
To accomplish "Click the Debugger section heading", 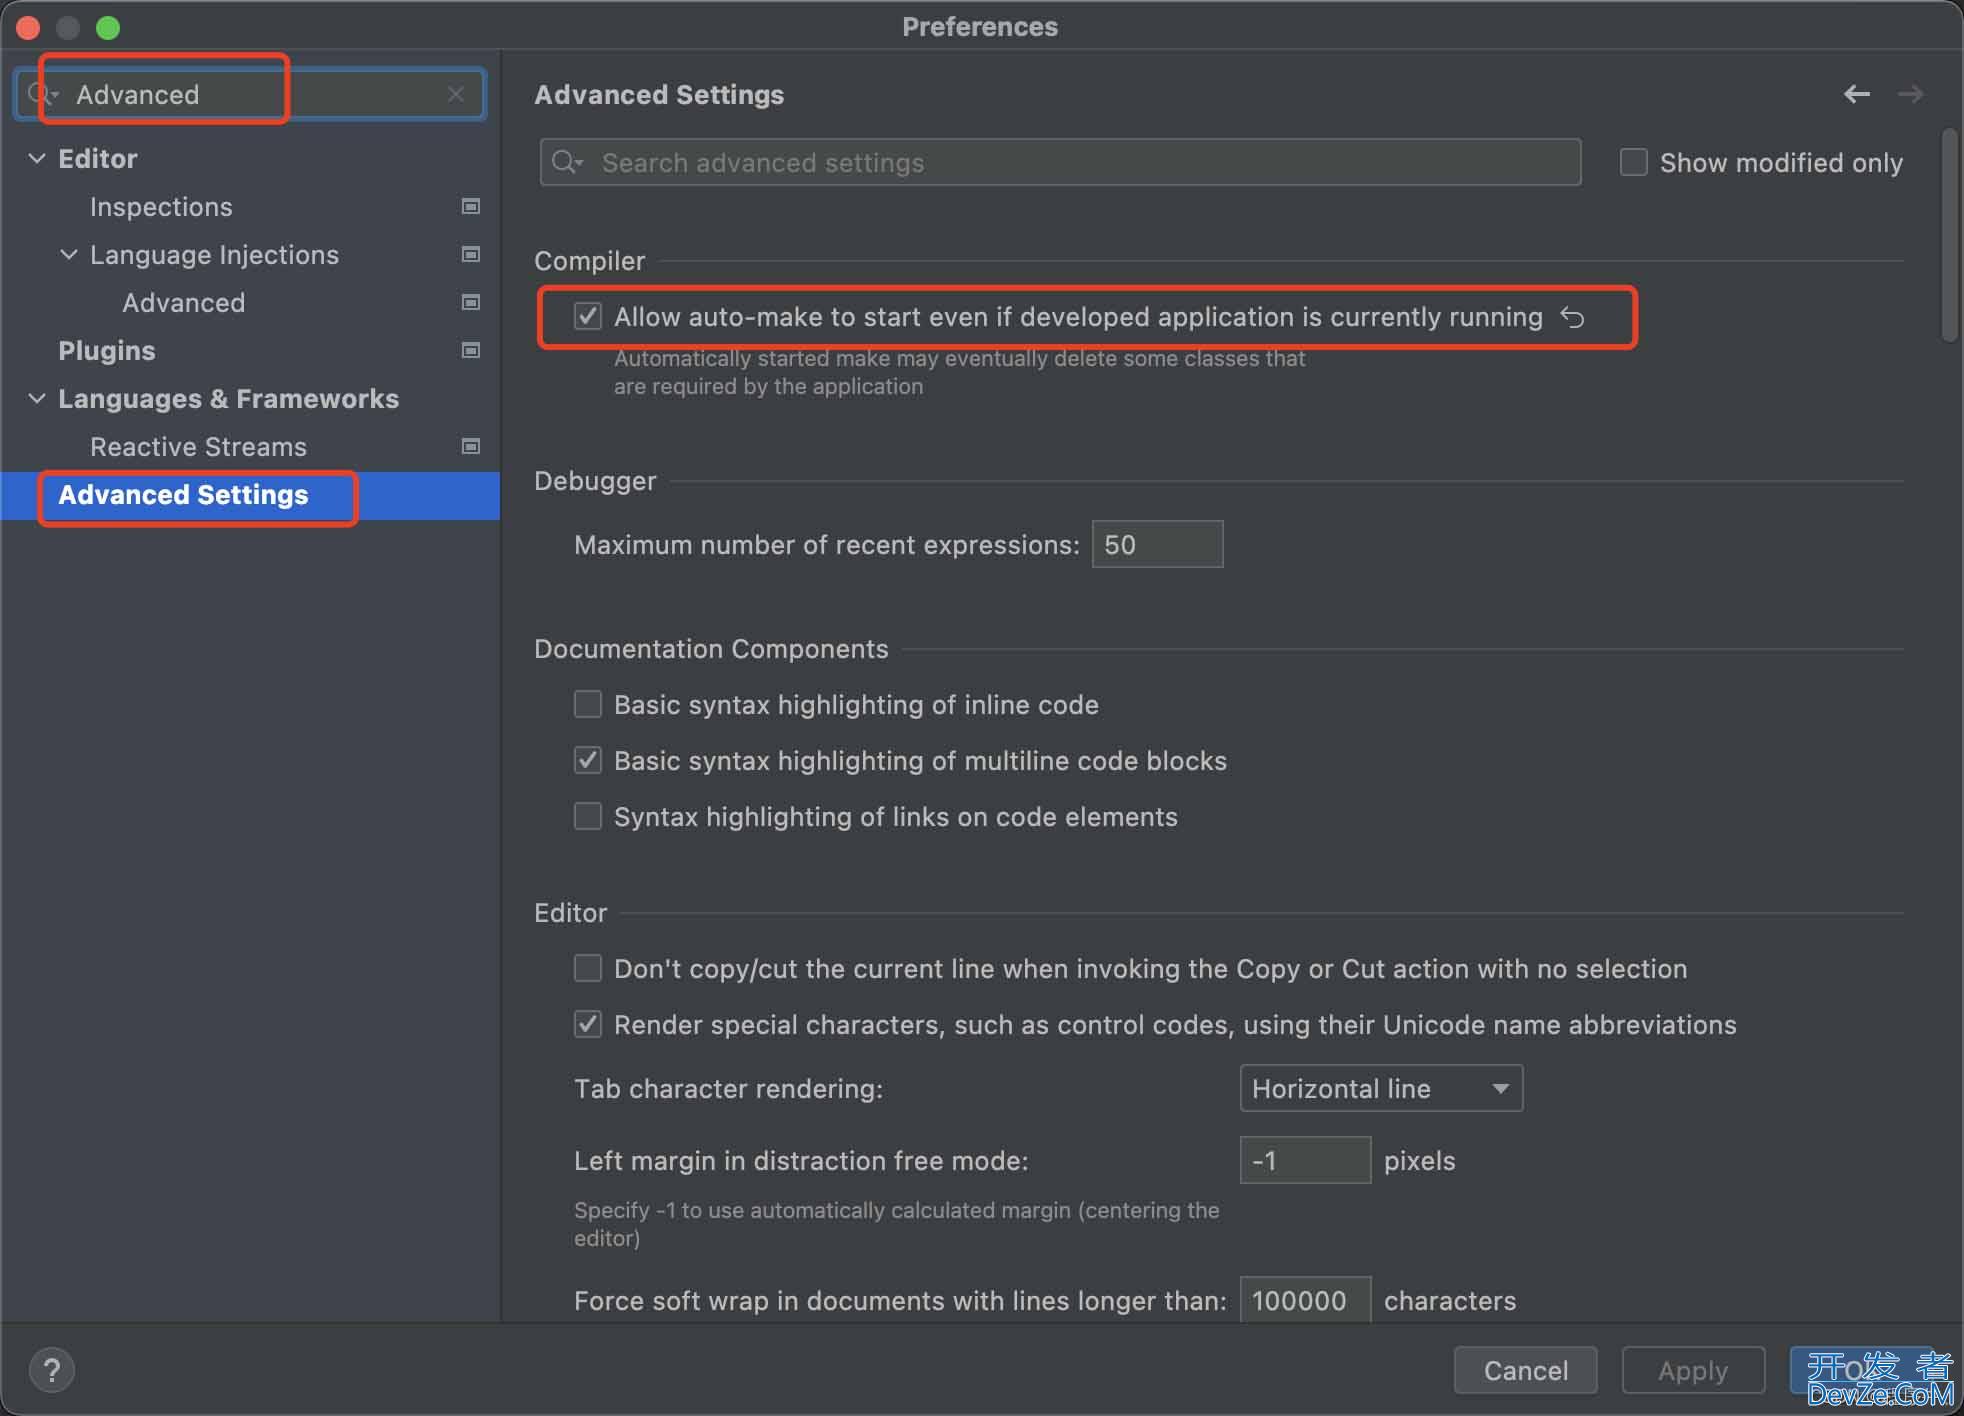I will pyautogui.click(x=595, y=481).
